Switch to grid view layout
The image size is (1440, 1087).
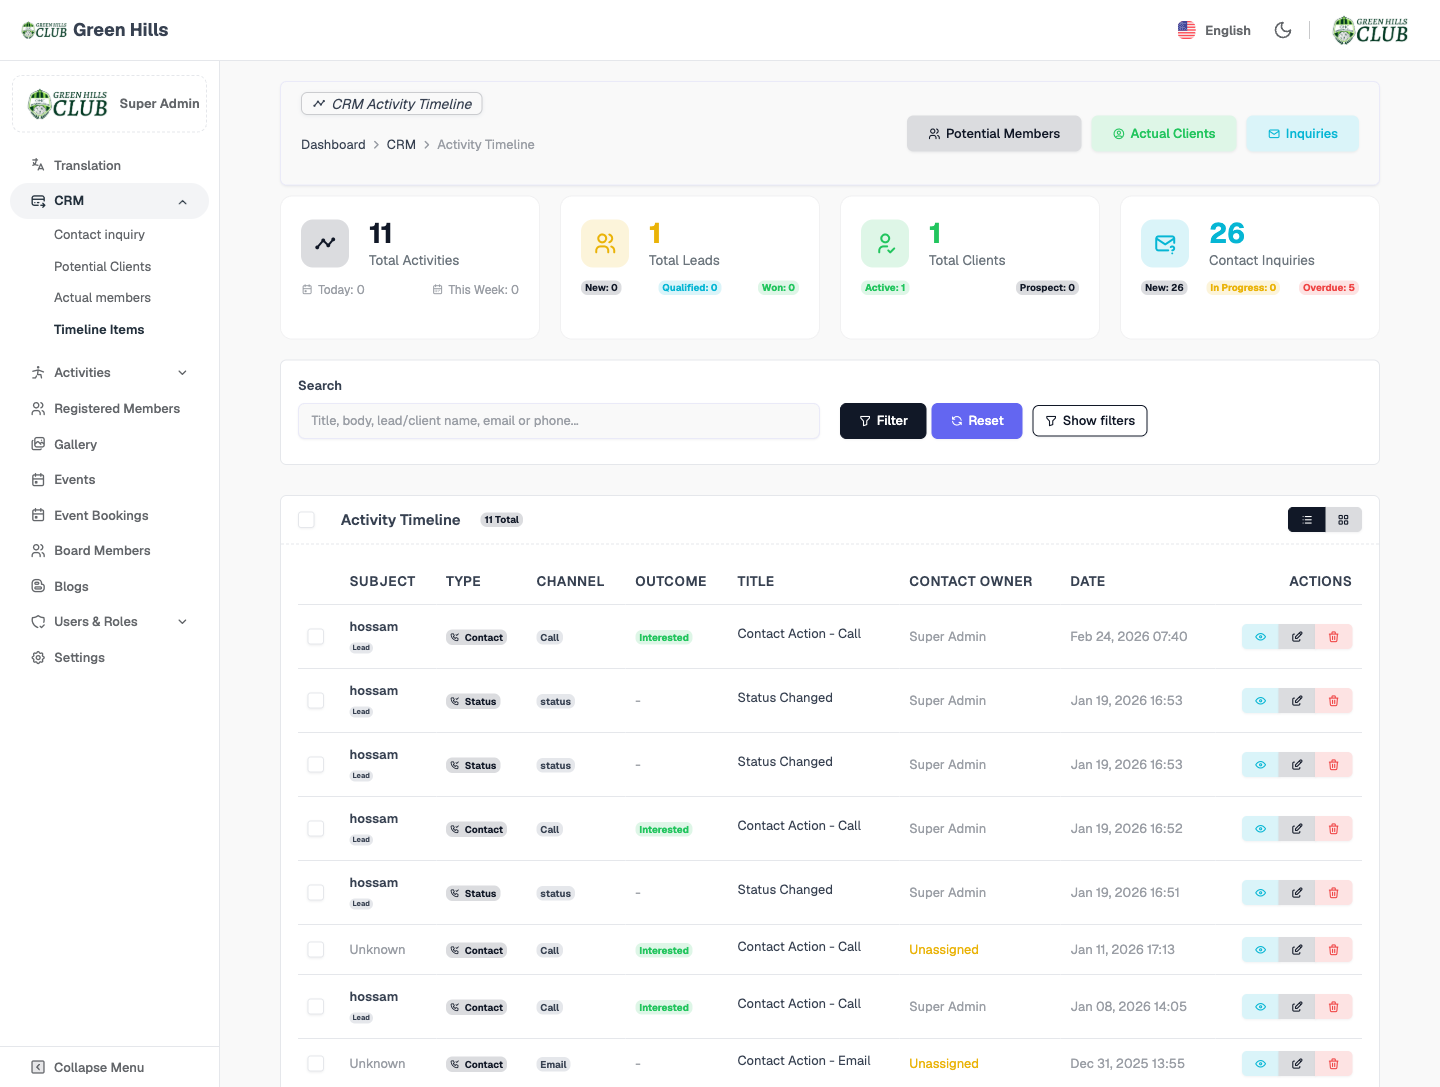pyautogui.click(x=1344, y=520)
